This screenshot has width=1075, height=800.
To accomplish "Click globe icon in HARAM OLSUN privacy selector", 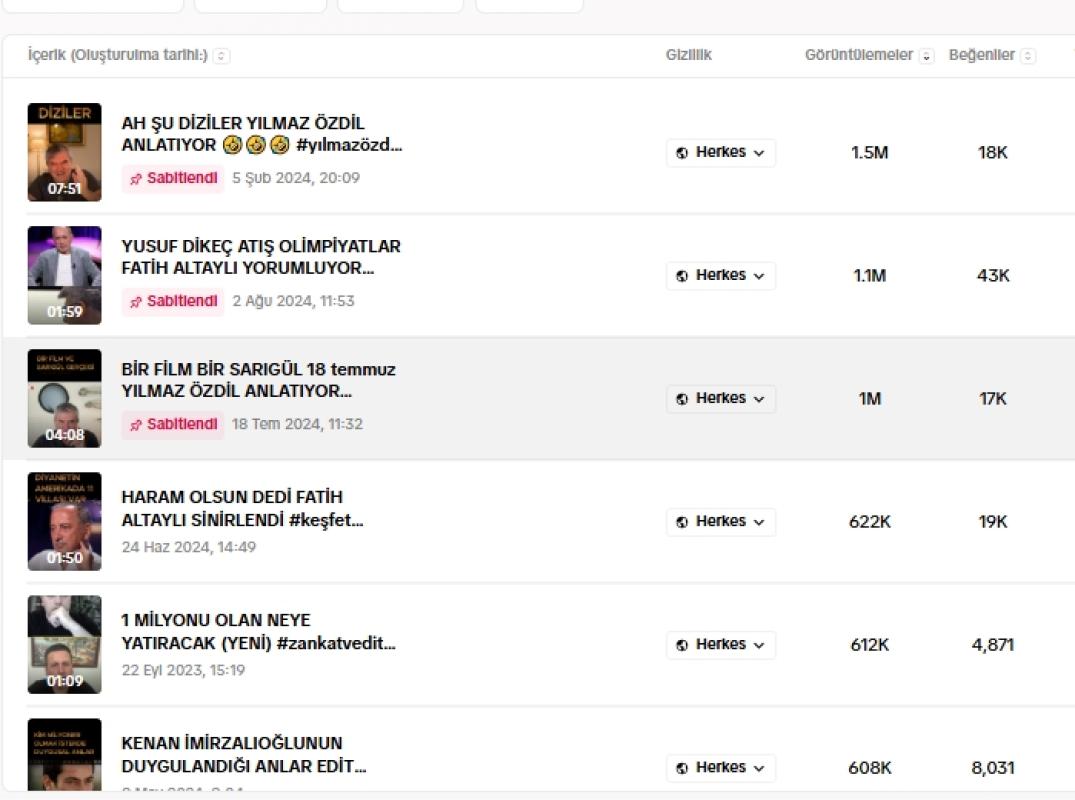I will [x=681, y=522].
